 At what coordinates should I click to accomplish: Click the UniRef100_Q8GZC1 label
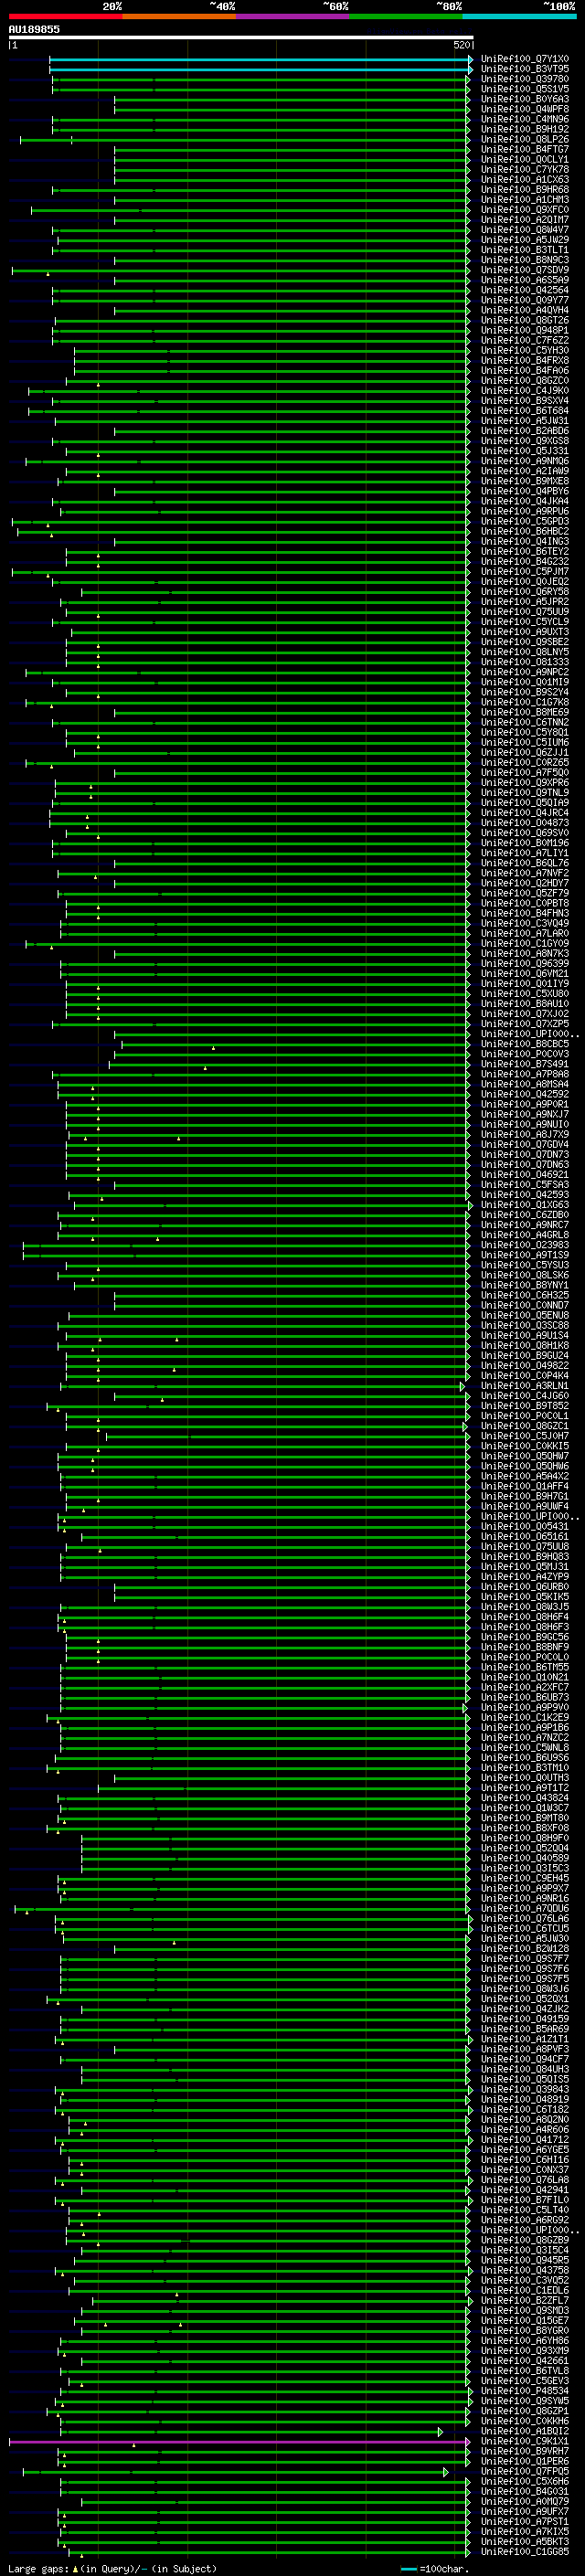(525, 1426)
